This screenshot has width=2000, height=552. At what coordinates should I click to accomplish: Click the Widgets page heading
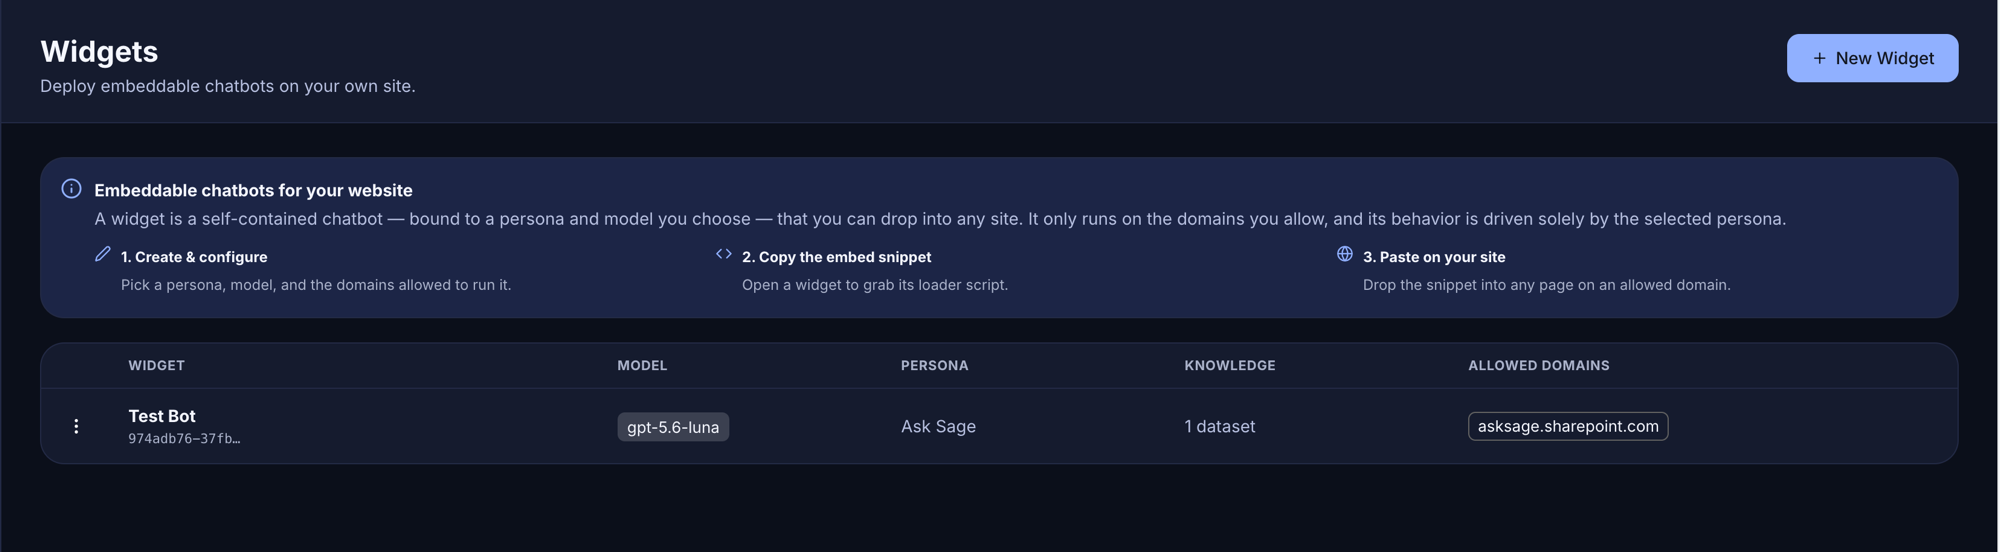[x=99, y=51]
